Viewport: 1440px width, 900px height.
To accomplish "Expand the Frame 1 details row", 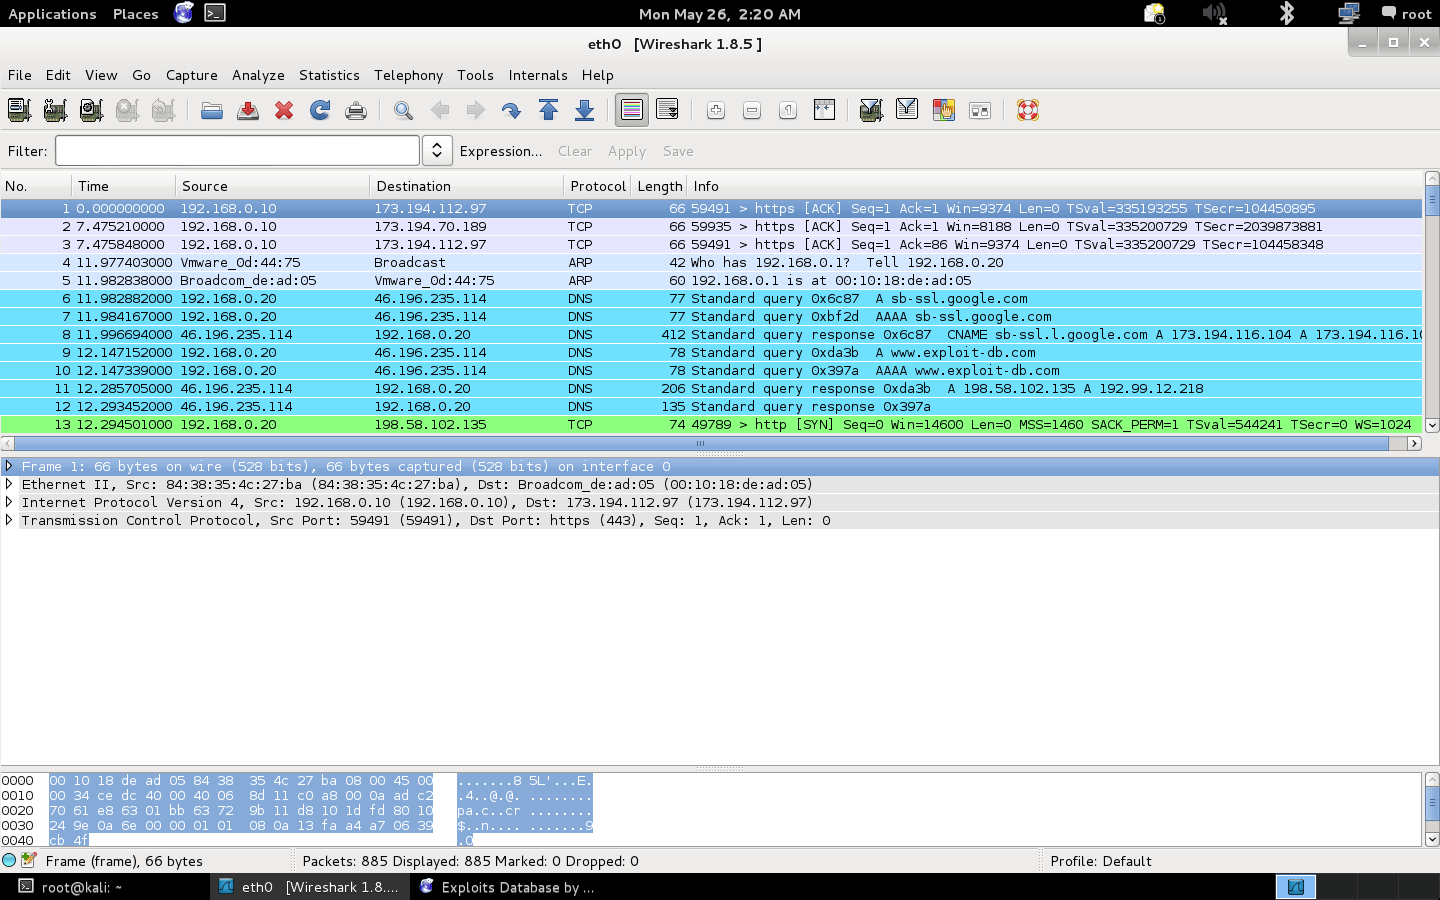I will 9,466.
